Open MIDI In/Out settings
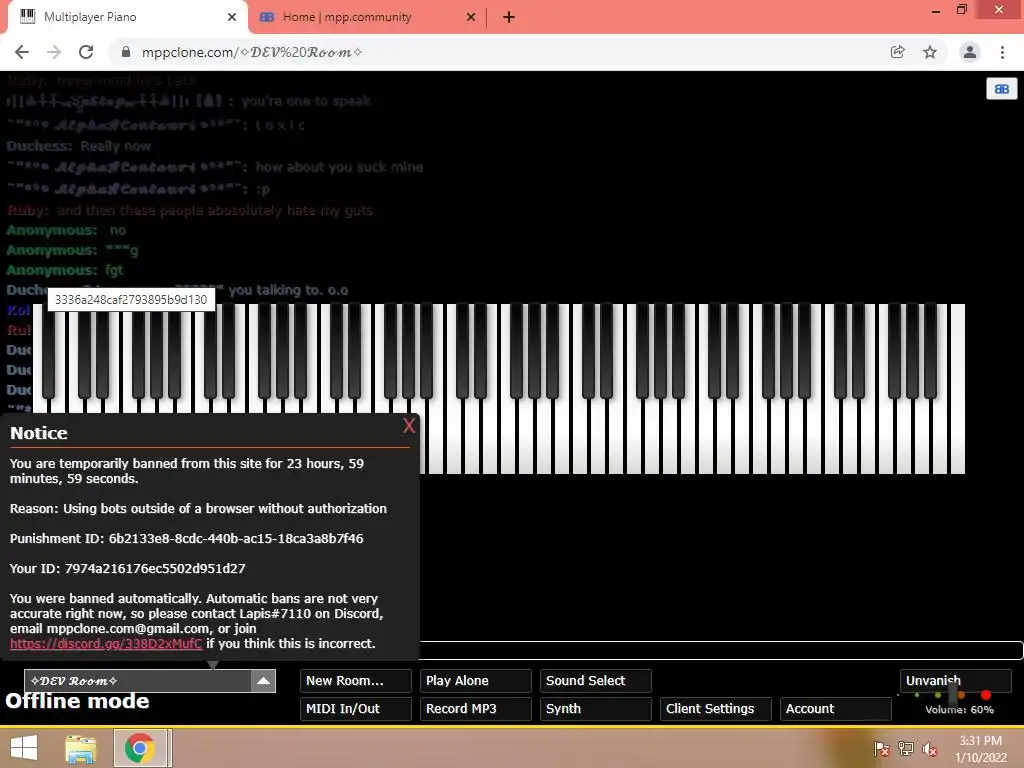 (x=355, y=709)
